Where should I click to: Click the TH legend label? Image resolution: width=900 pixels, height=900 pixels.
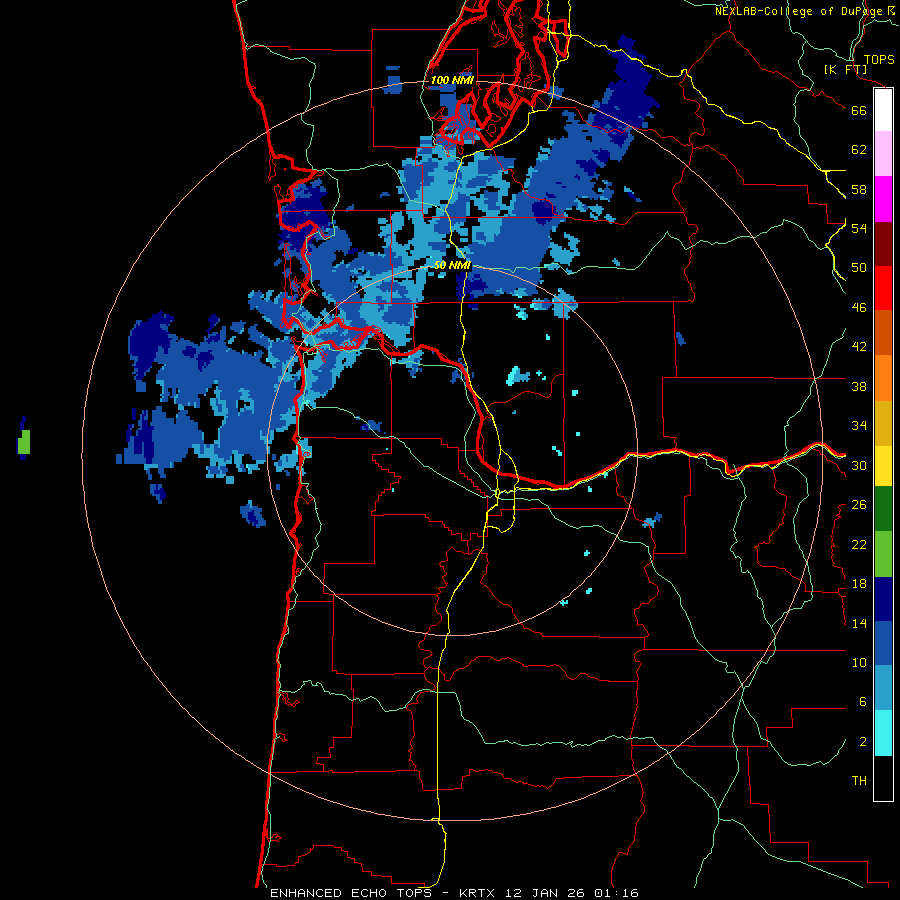point(859,781)
